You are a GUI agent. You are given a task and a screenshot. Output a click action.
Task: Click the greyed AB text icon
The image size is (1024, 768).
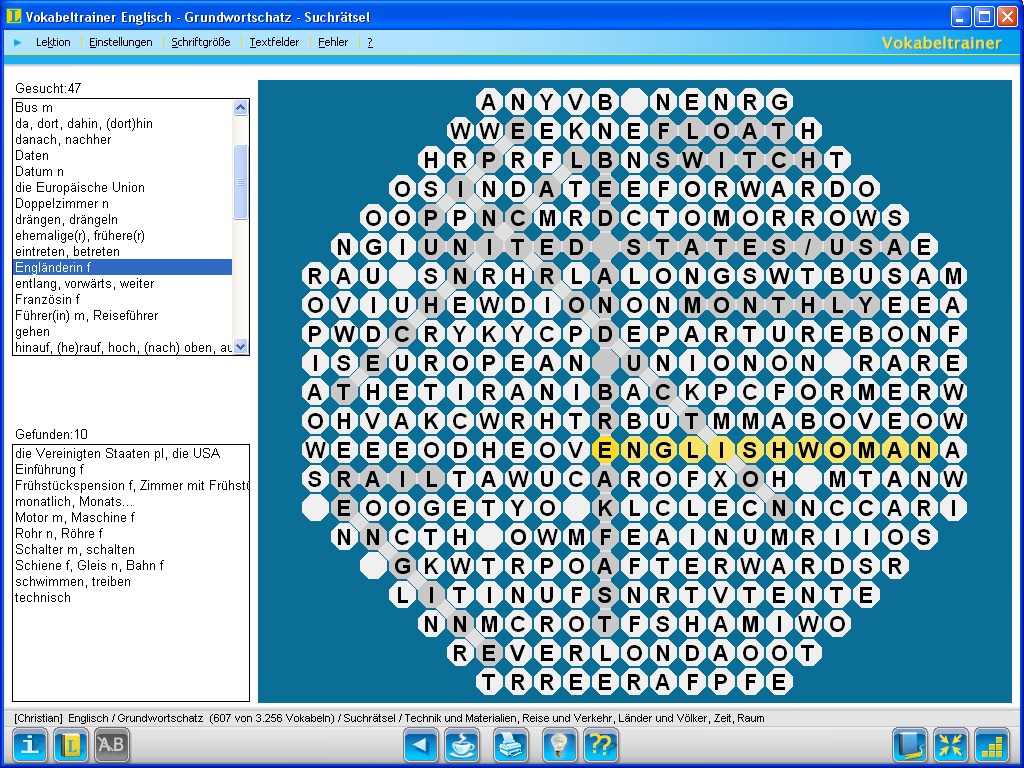[112, 744]
